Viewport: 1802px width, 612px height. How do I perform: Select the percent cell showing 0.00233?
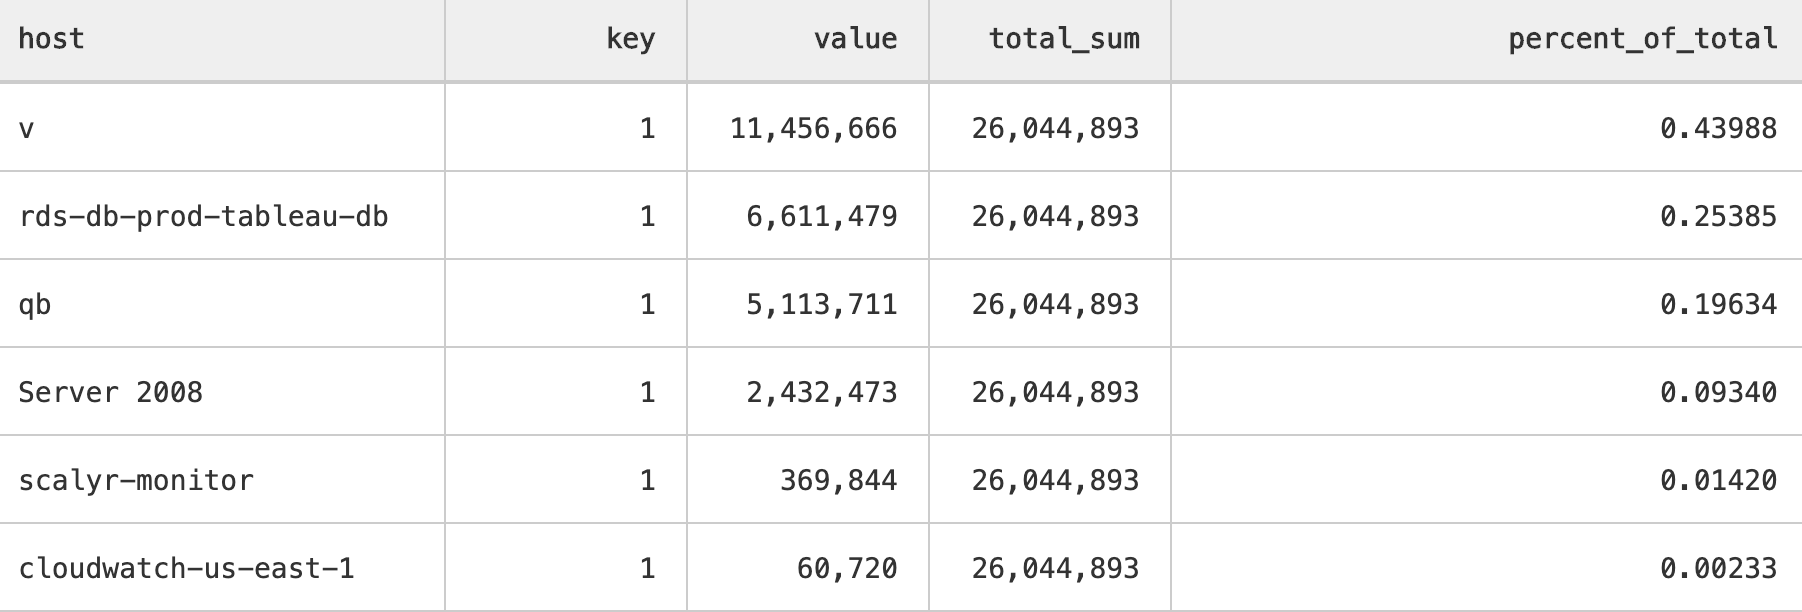1718,568
